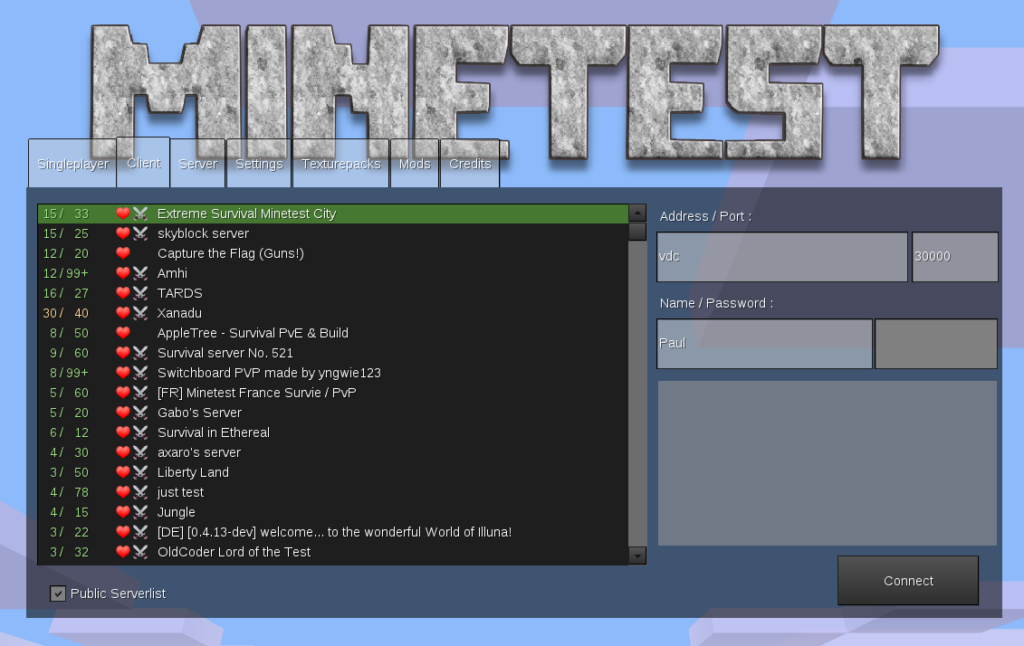Screen dimensions: 1024x646
Task: Click the swords icon on Liberty Land row
Action: [140, 472]
